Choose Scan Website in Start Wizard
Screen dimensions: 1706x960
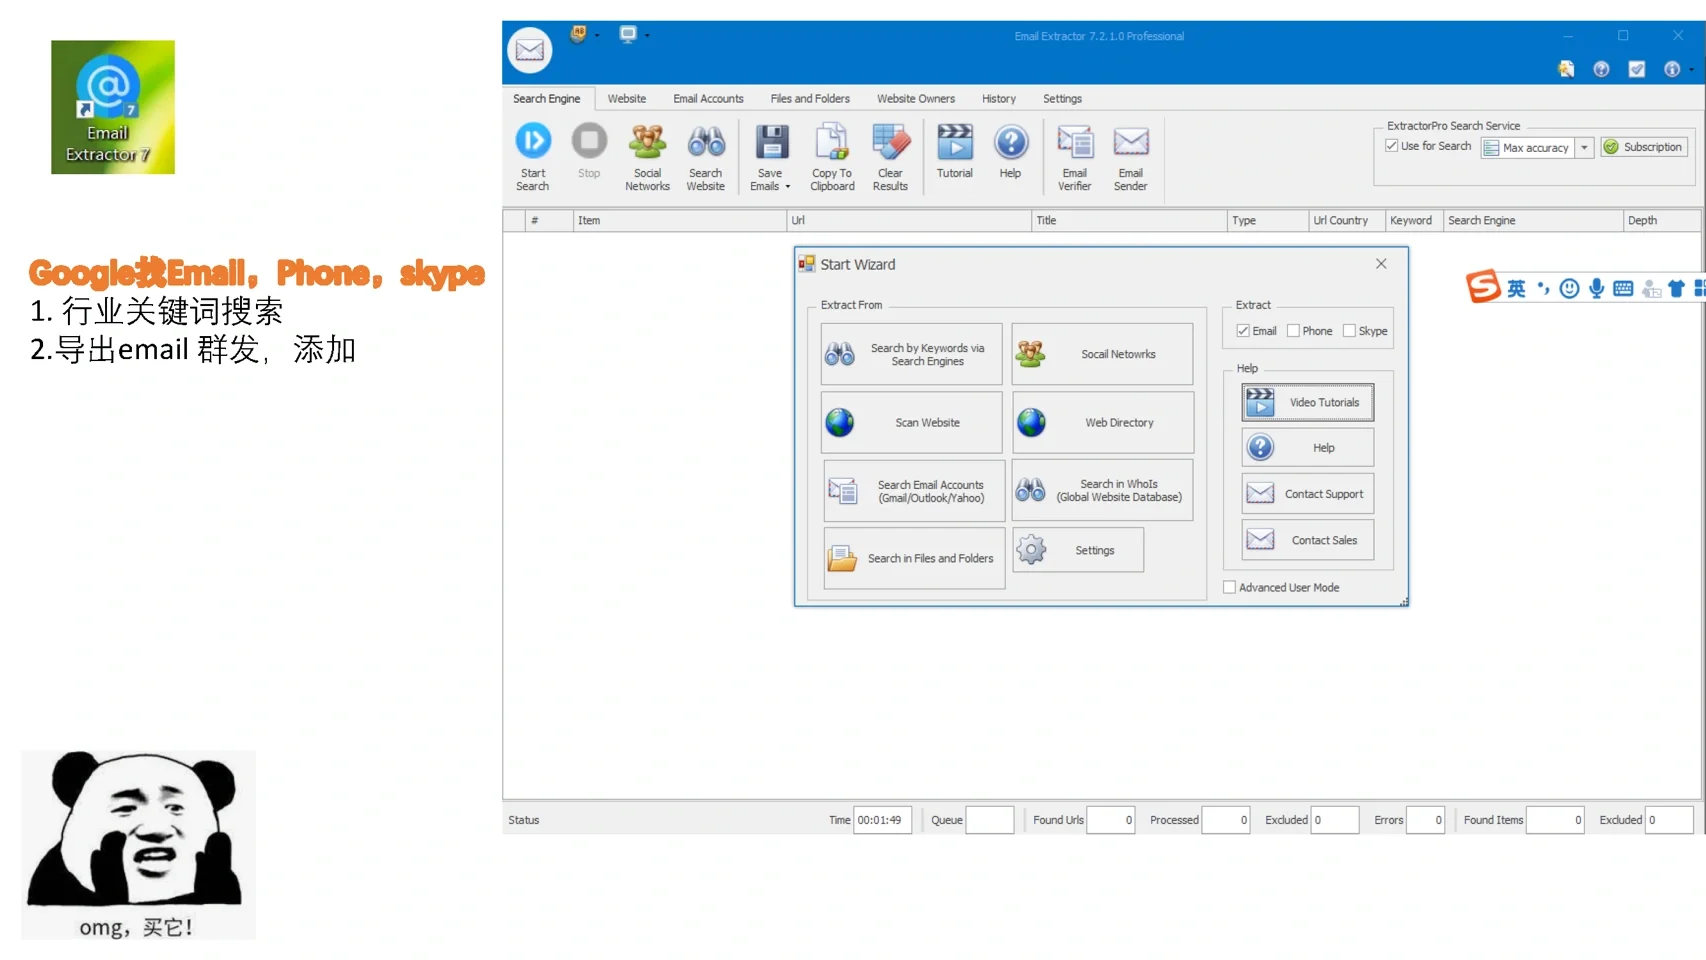coord(911,422)
